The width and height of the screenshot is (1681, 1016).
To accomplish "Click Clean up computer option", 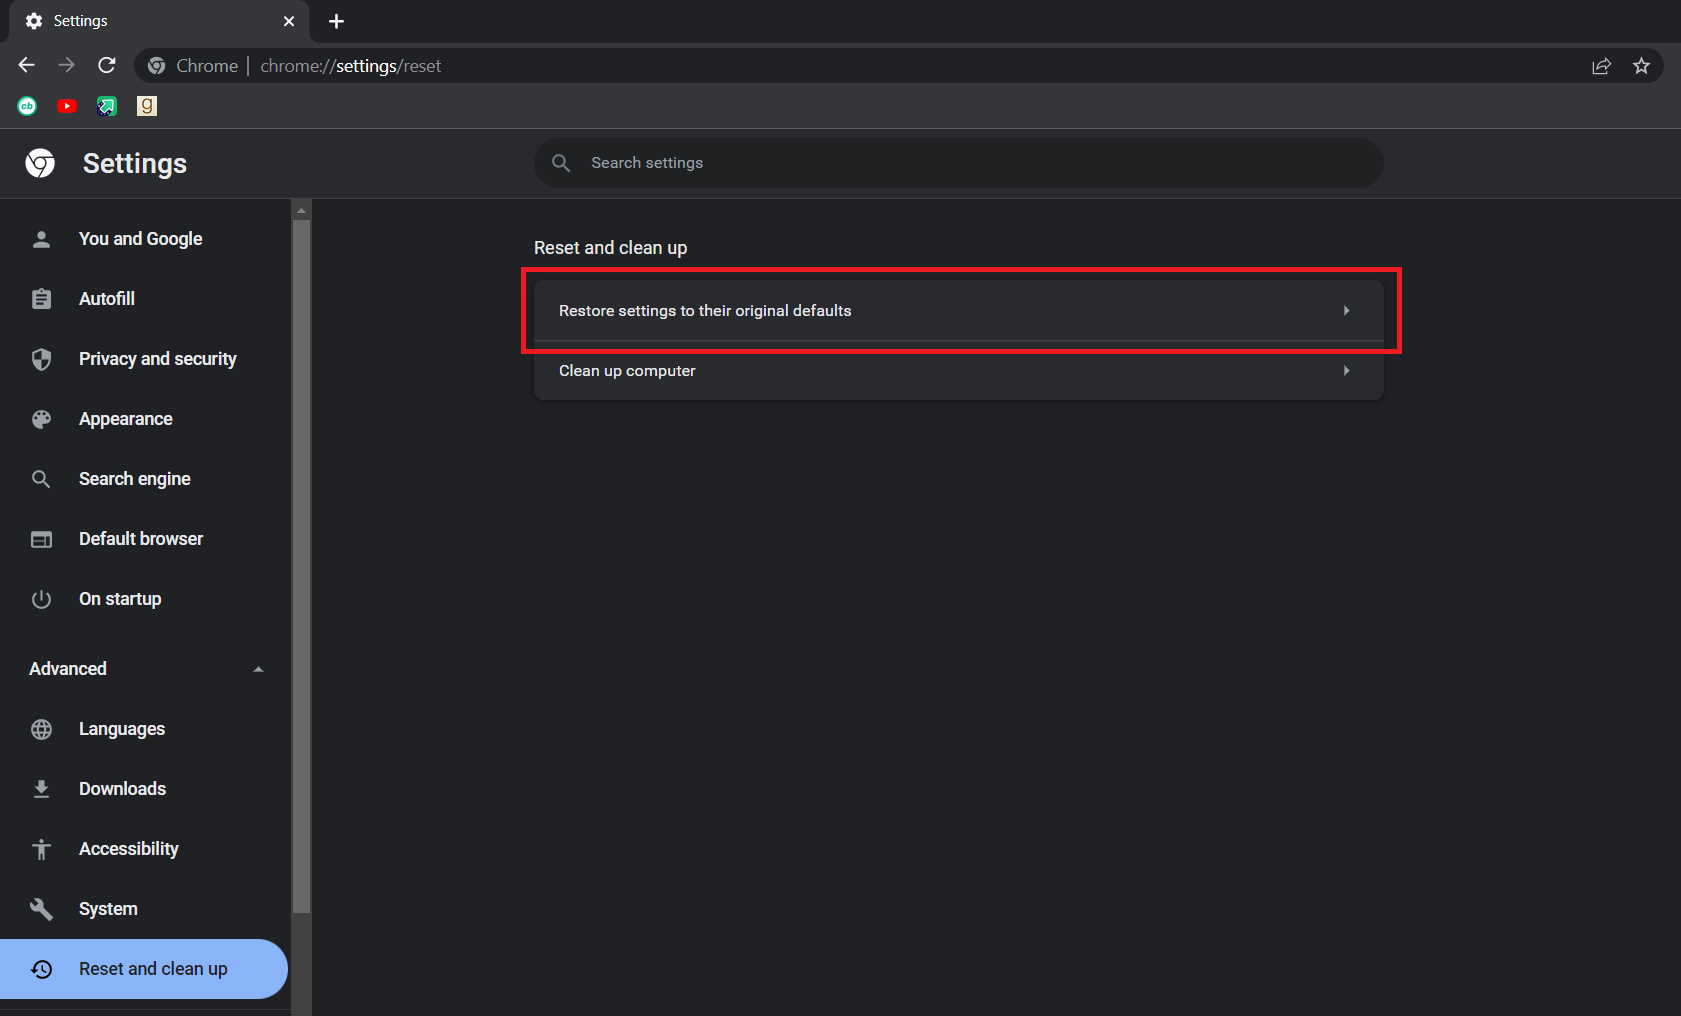I will coord(959,371).
